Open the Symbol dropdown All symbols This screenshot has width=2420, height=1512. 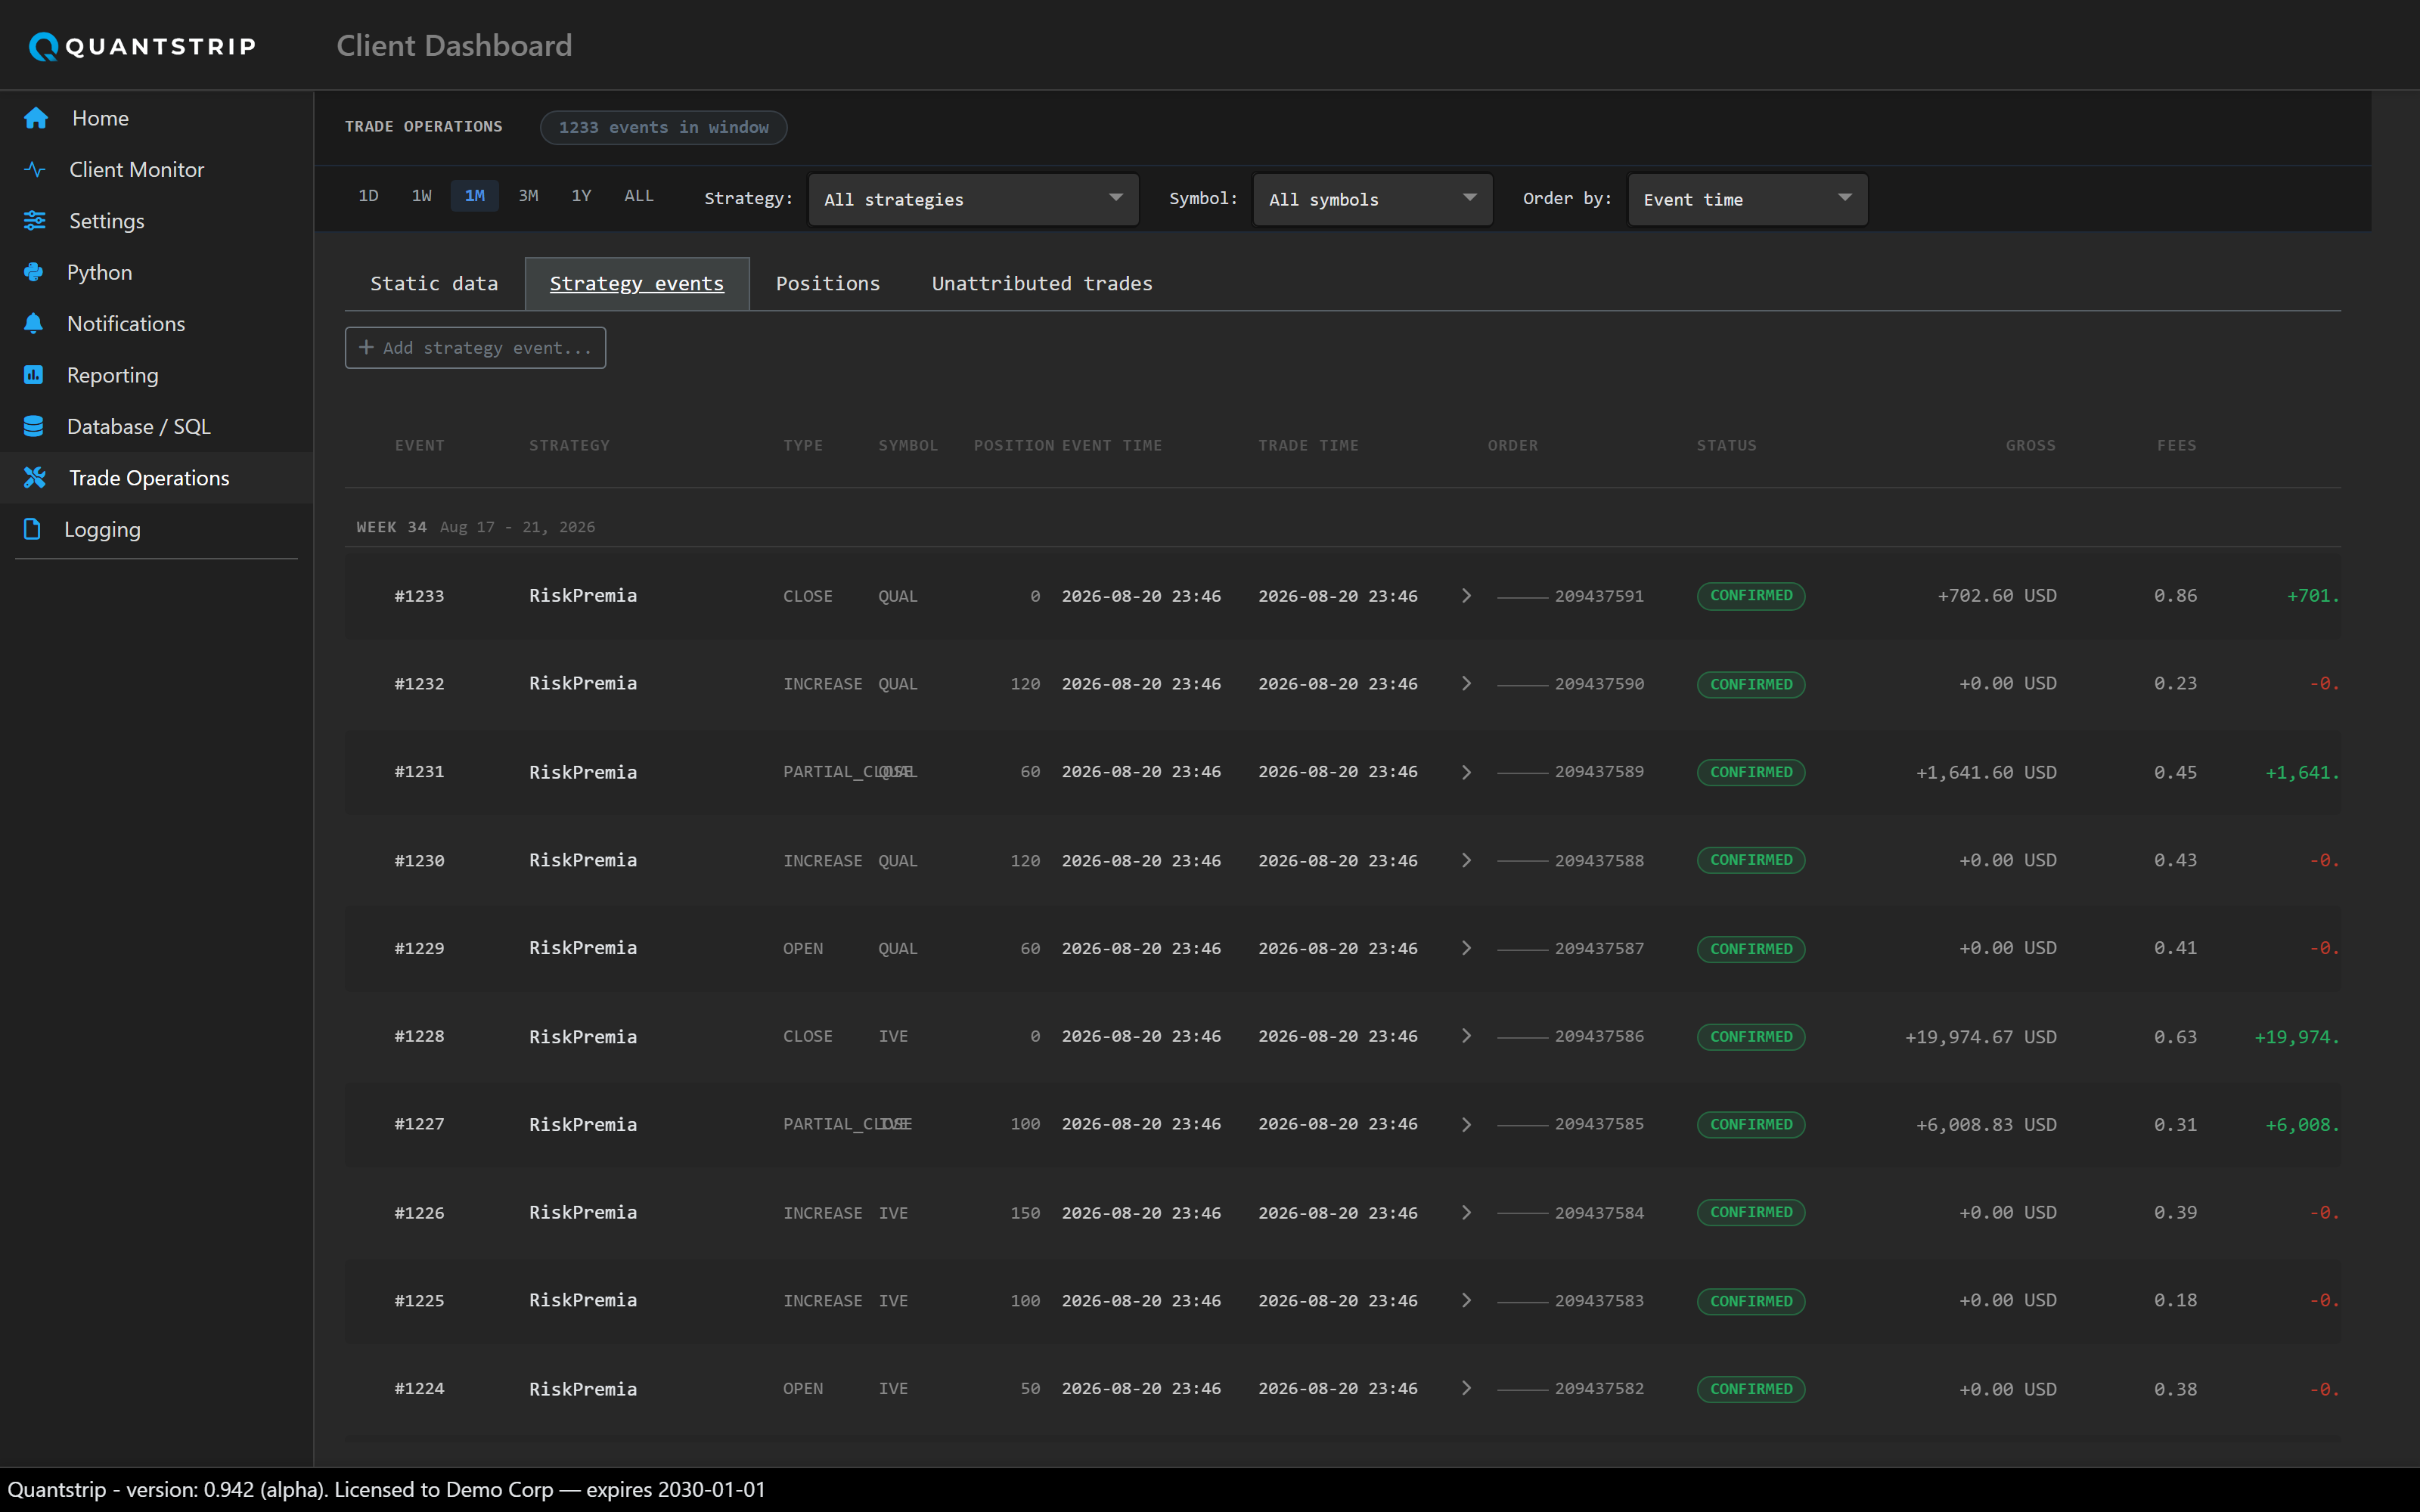[1372, 199]
